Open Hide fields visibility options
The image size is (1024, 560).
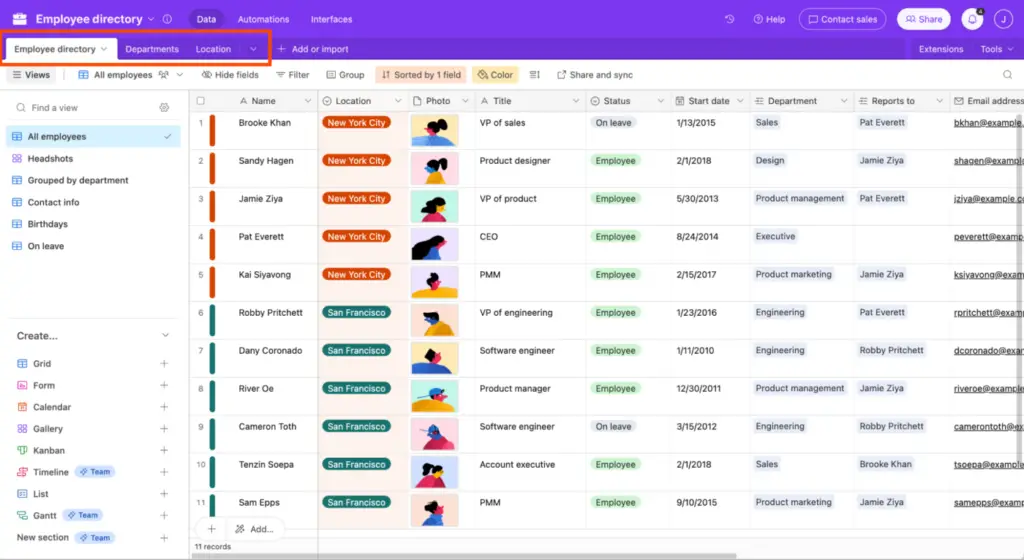[230, 75]
